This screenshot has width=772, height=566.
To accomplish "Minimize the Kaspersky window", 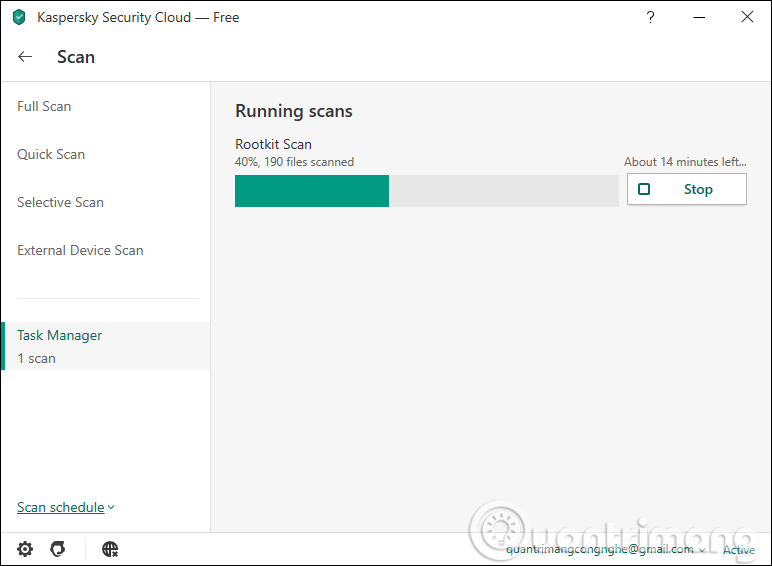I will (x=699, y=17).
